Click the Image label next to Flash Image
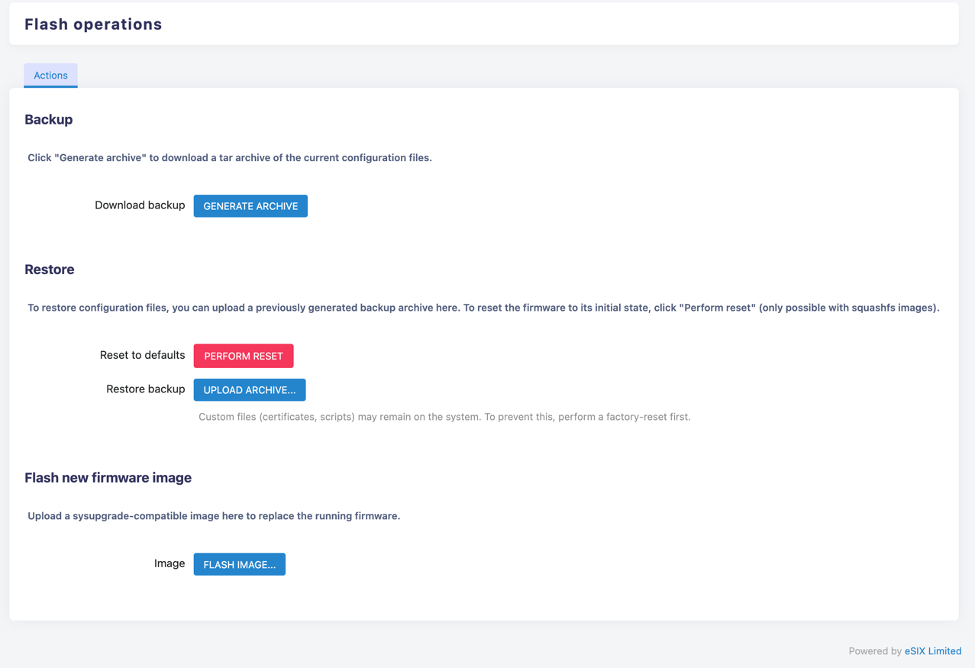977x668 pixels. pyautogui.click(x=170, y=563)
